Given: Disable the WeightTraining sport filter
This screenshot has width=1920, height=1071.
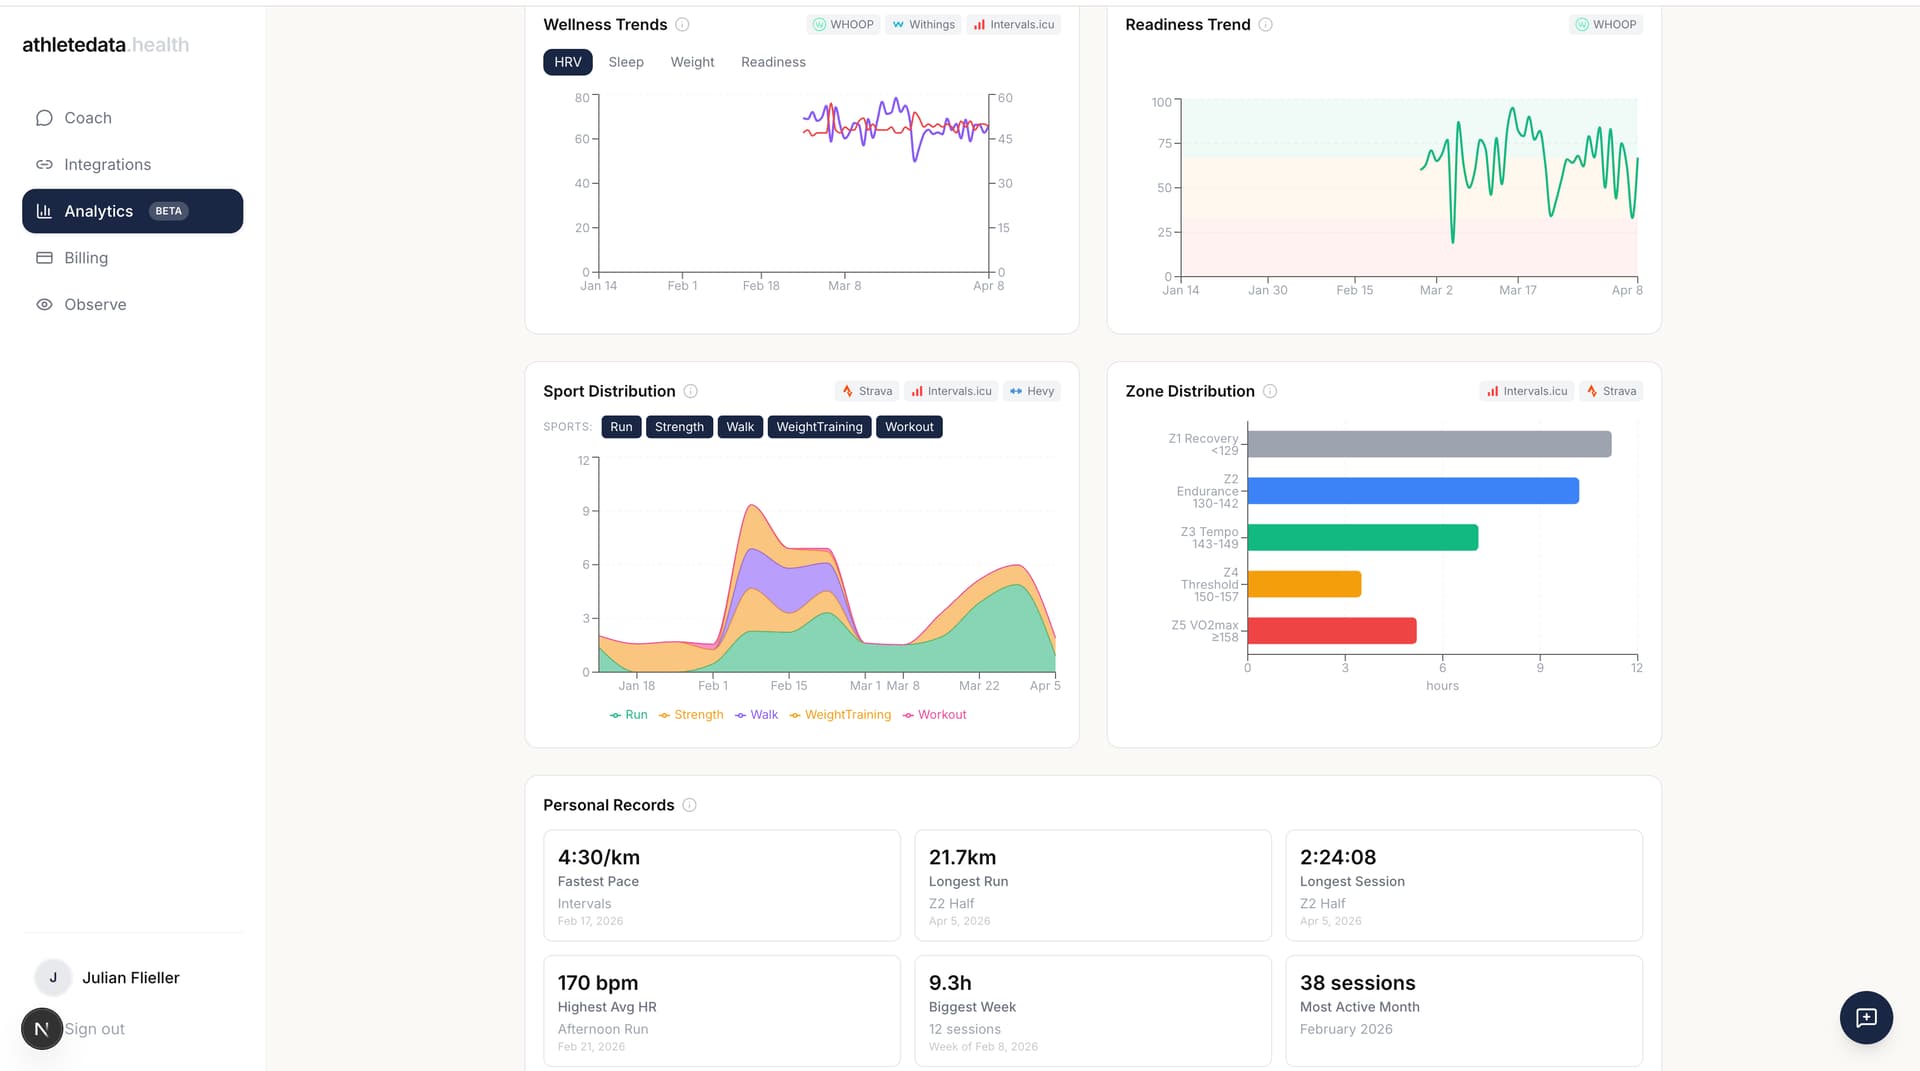Looking at the screenshot, I should [x=819, y=427].
